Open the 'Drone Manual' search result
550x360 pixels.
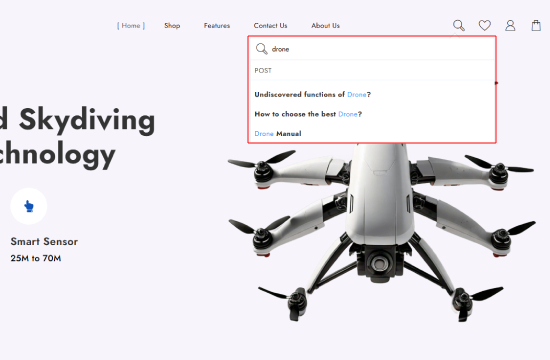[x=278, y=134]
